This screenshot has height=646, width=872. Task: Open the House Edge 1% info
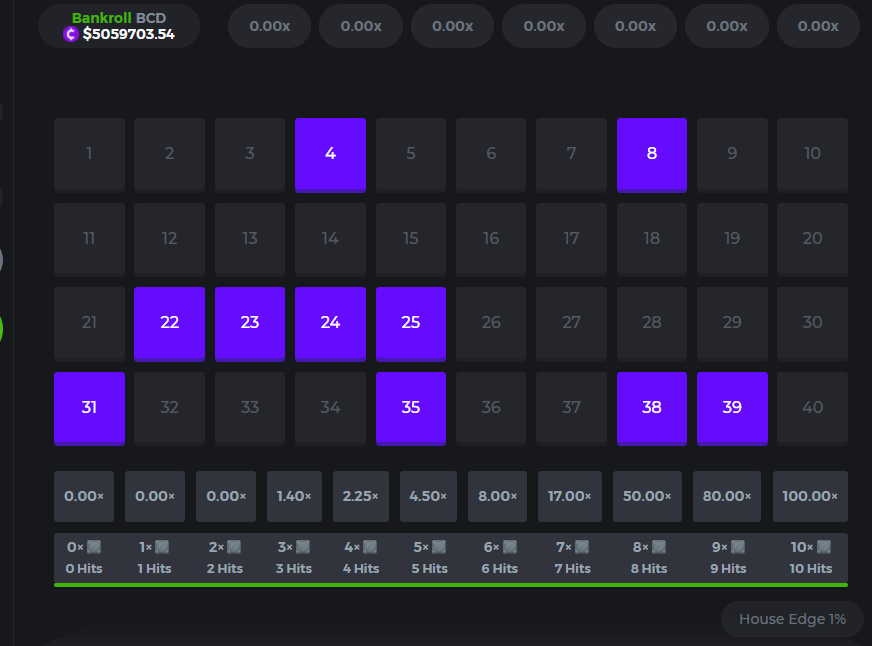[792, 619]
